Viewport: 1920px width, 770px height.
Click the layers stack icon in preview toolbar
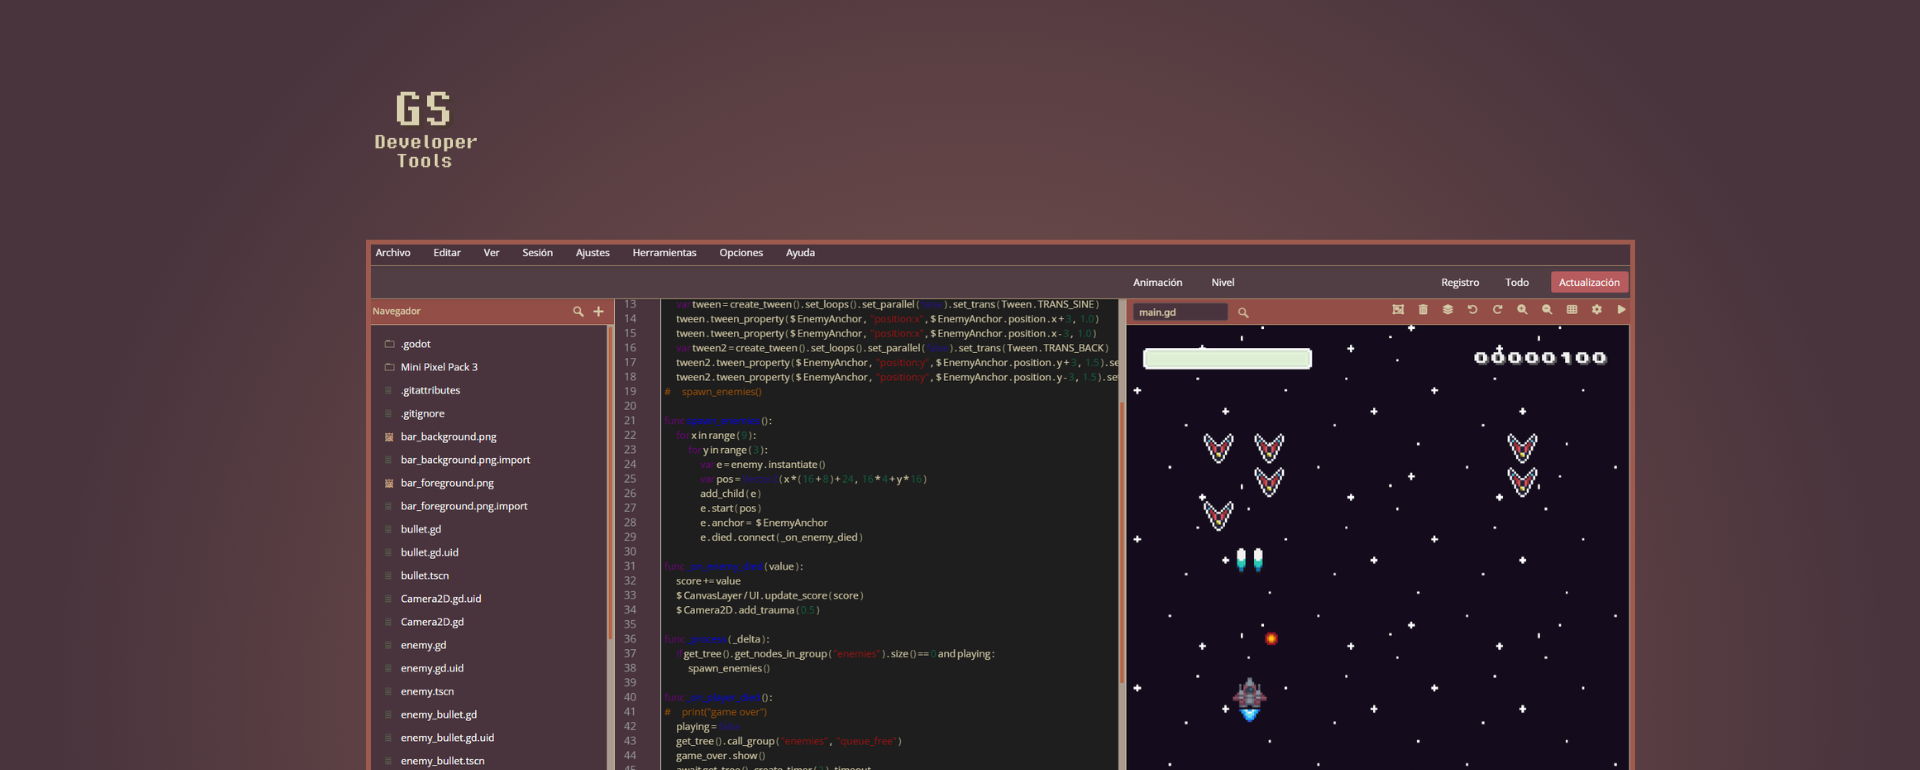(x=1447, y=310)
